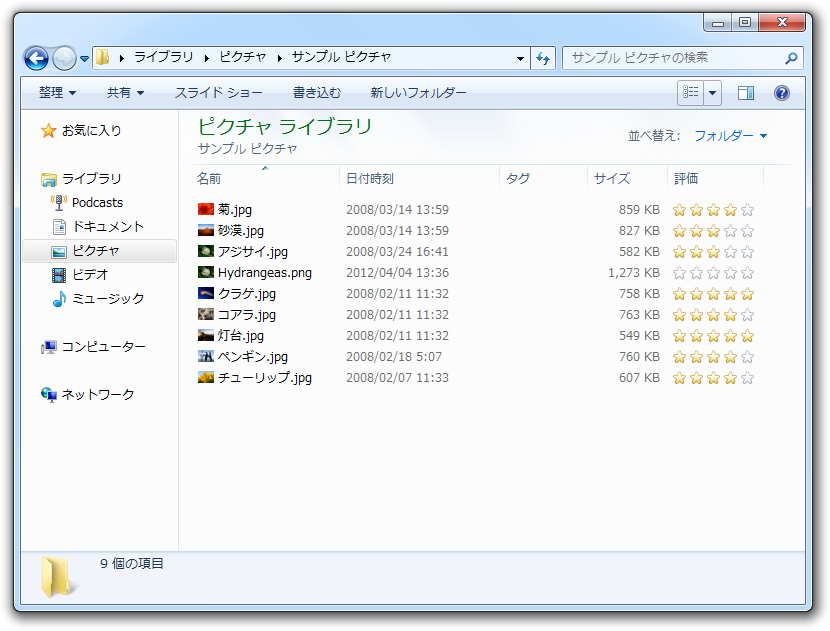The height and width of the screenshot is (631, 830).
Task: Open ミュージック from the navigation pane
Action: point(108,298)
